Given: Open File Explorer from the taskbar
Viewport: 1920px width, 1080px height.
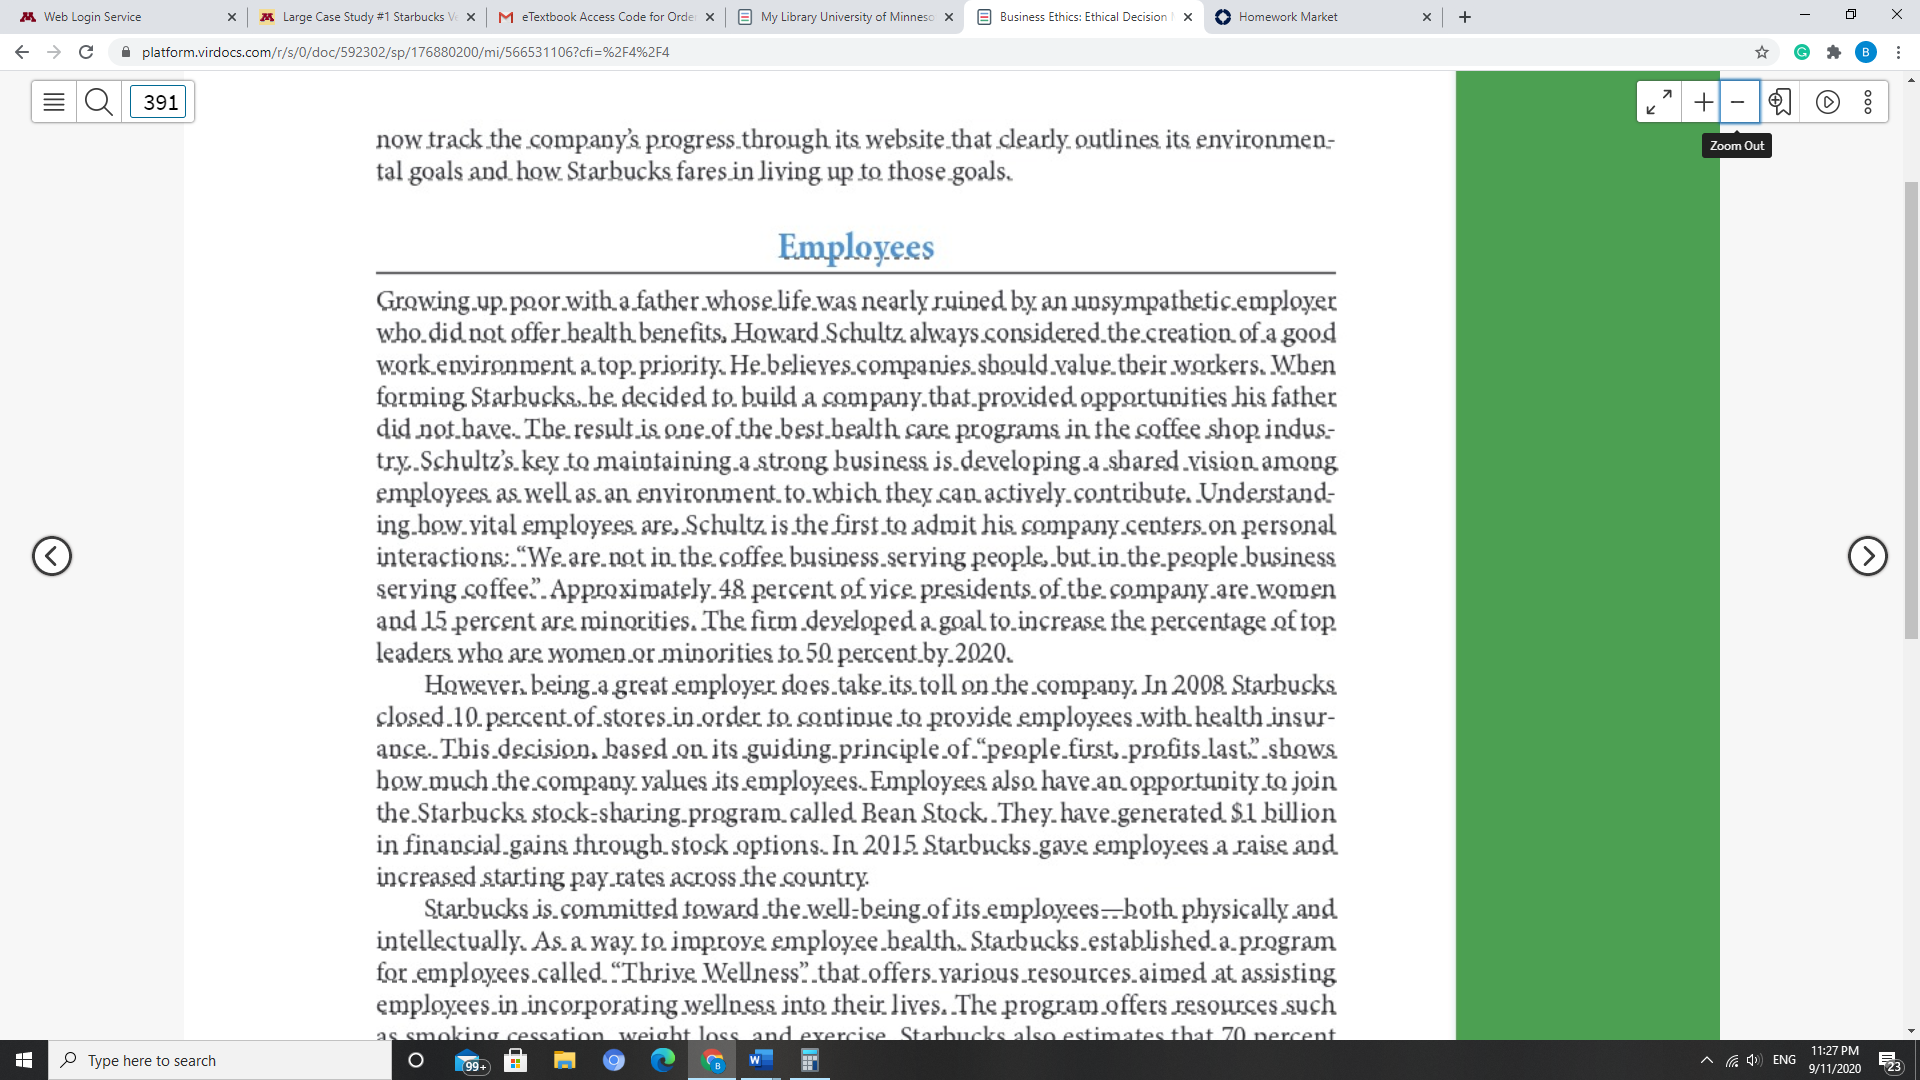Looking at the screenshot, I should pos(565,1060).
